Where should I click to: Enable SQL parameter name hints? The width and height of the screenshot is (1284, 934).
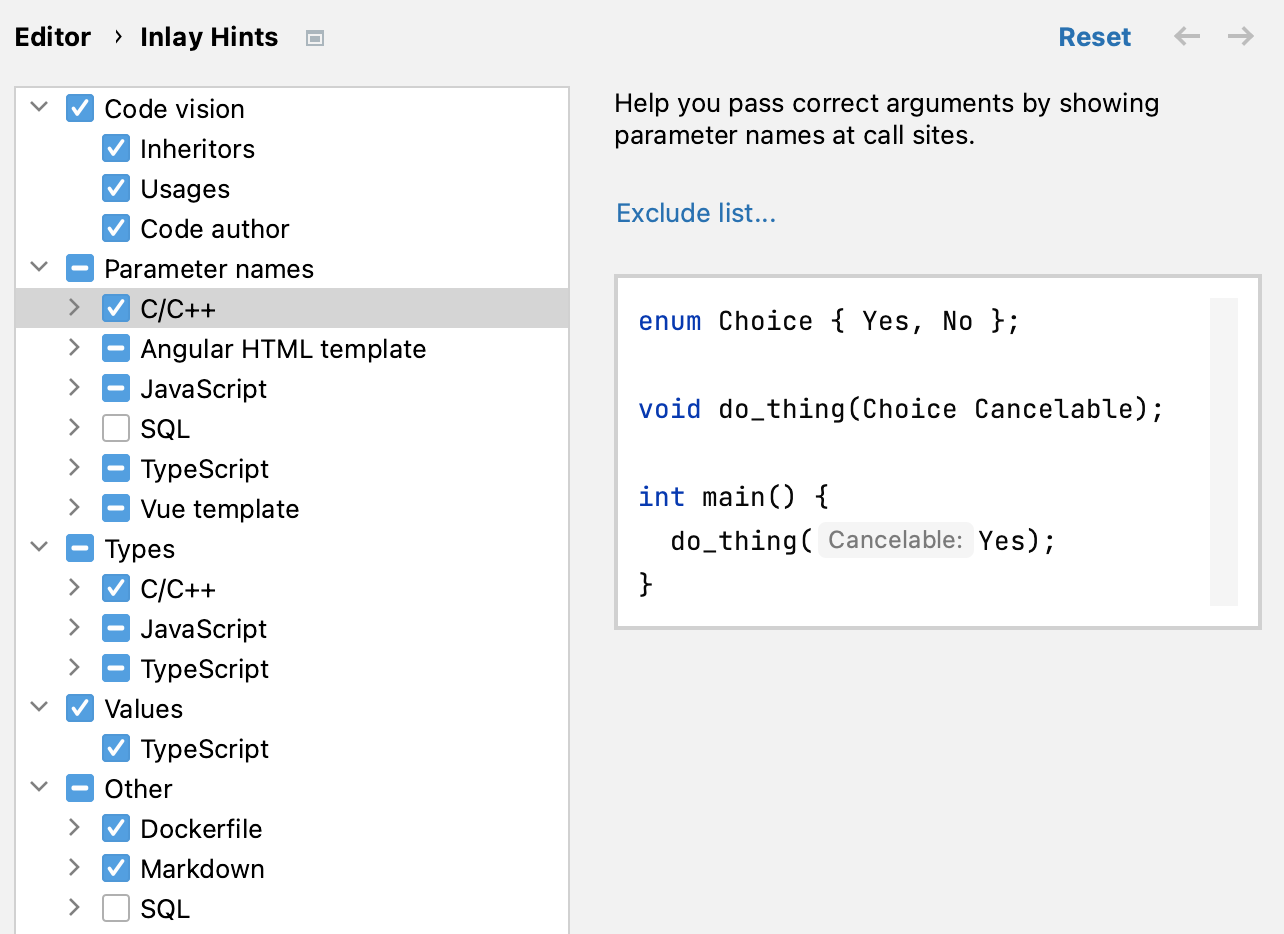click(116, 428)
